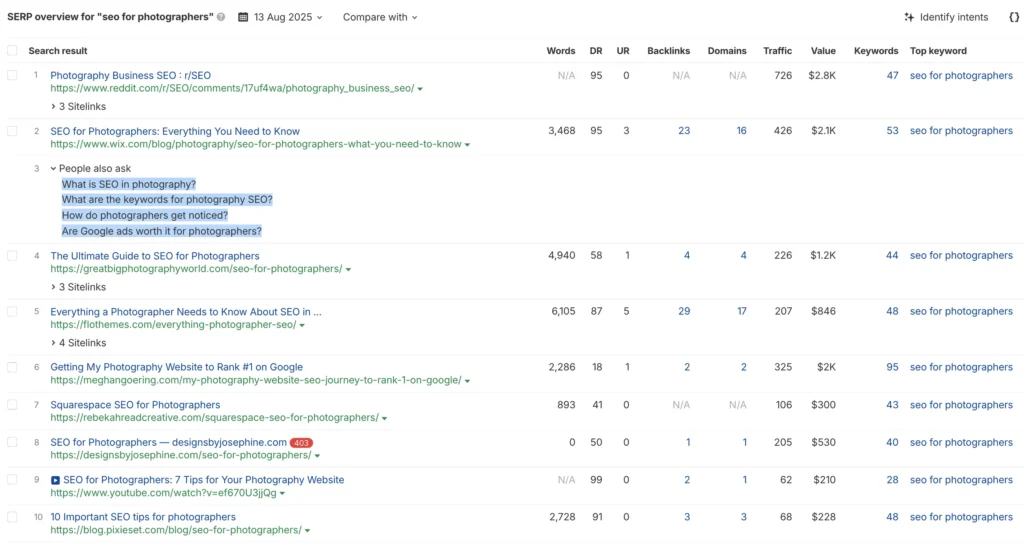
Task: Click the Identify intents sparkle icon
Action: click(x=909, y=17)
